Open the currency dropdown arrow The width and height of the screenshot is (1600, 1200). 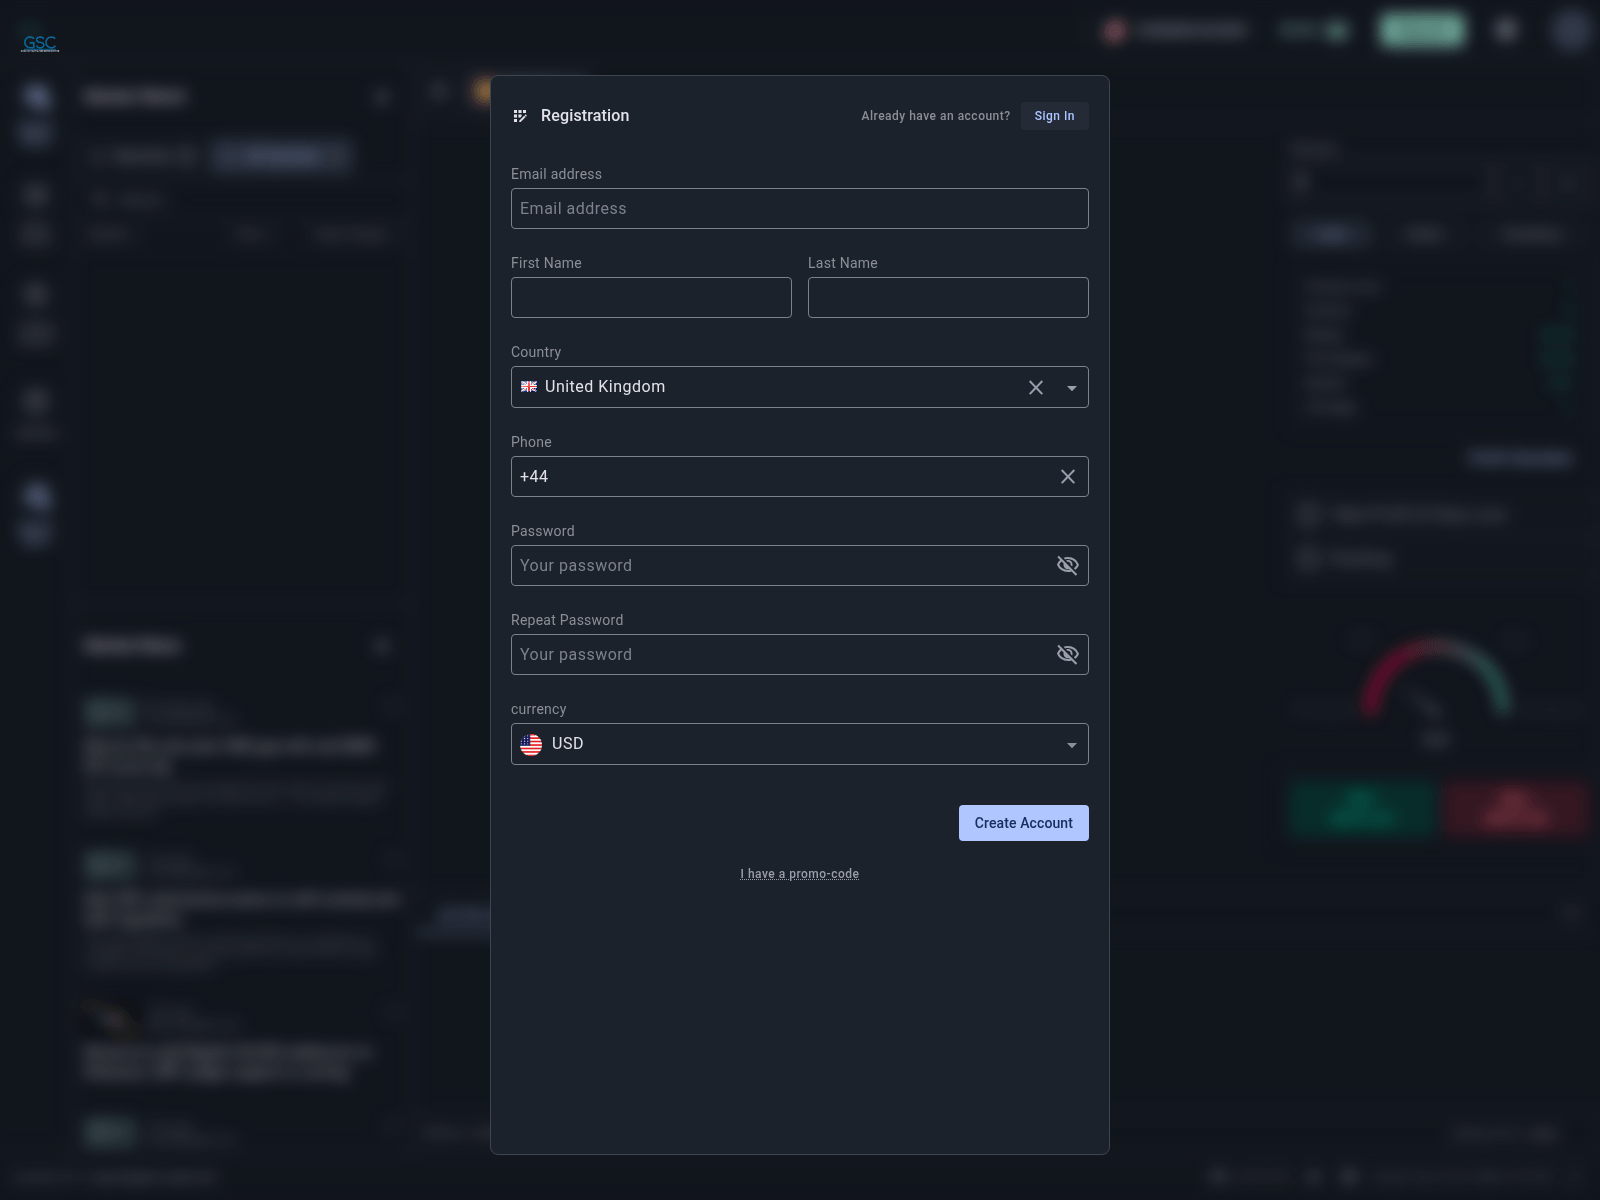tap(1072, 745)
